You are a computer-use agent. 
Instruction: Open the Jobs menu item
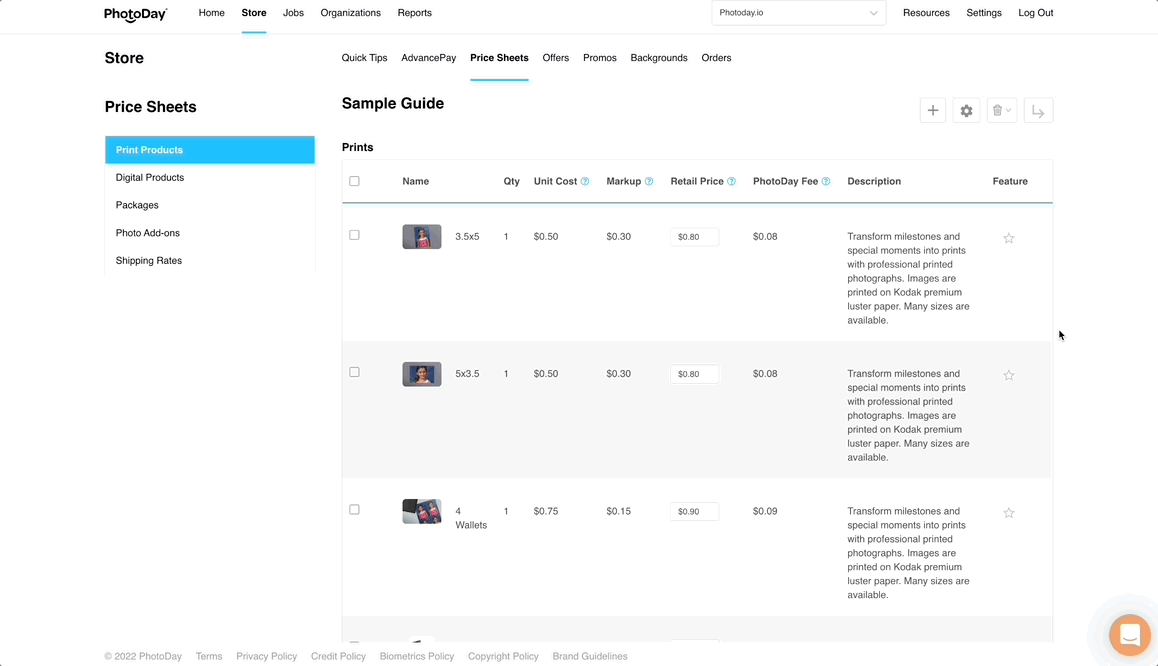point(293,13)
